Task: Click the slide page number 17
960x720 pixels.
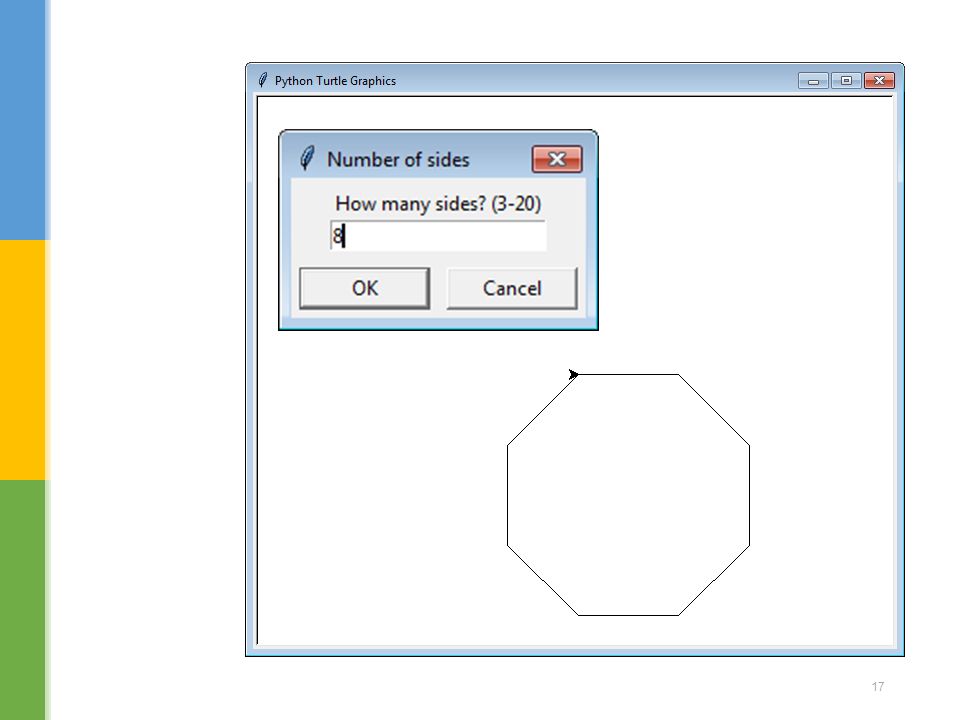Action: coord(877,686)
